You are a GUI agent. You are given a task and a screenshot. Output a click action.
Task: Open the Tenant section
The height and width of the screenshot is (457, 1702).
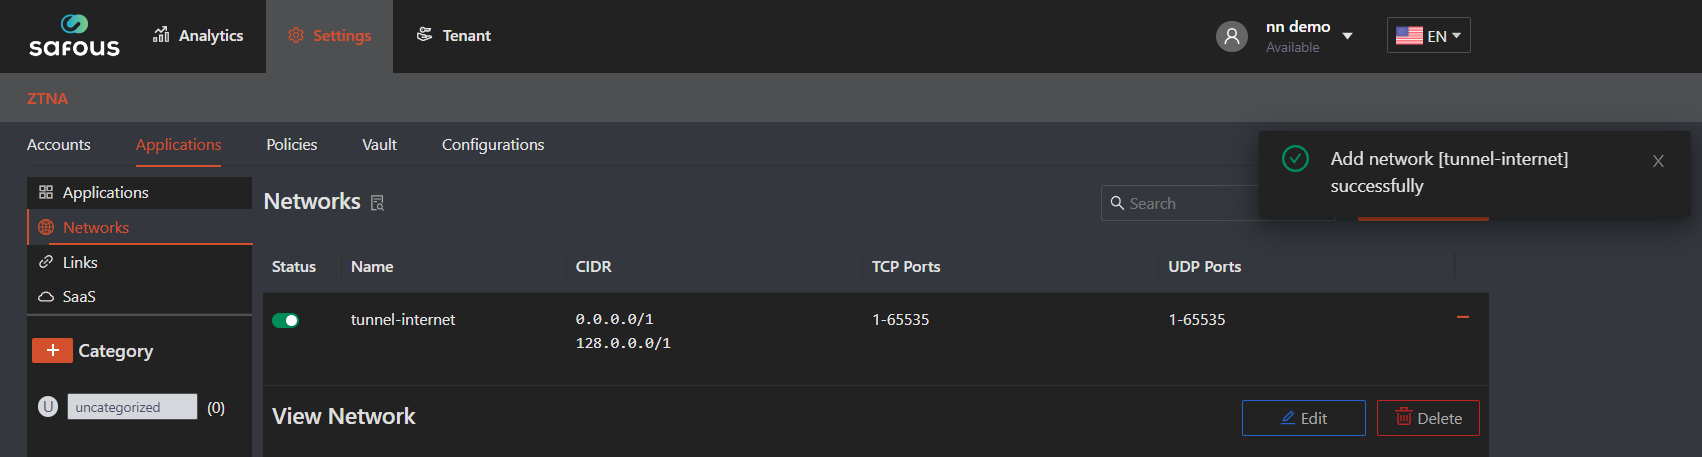[x=454, y=36]
